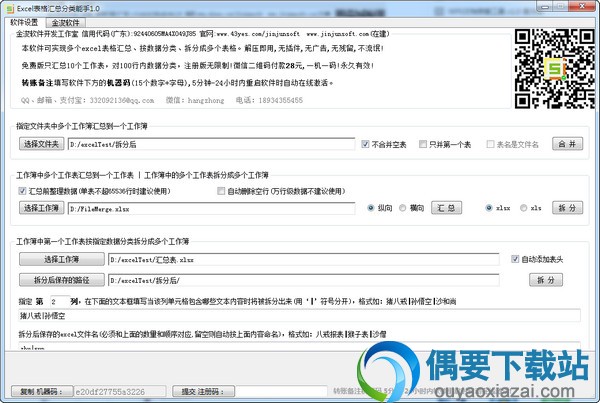Close the Excel表格汇总分类能手 window

tap(582, 6)
